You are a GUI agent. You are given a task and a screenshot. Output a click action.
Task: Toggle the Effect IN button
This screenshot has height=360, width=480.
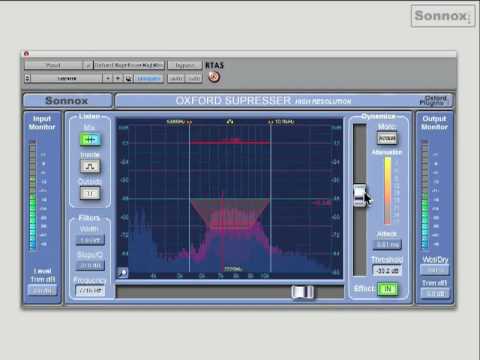click(387, 289)
